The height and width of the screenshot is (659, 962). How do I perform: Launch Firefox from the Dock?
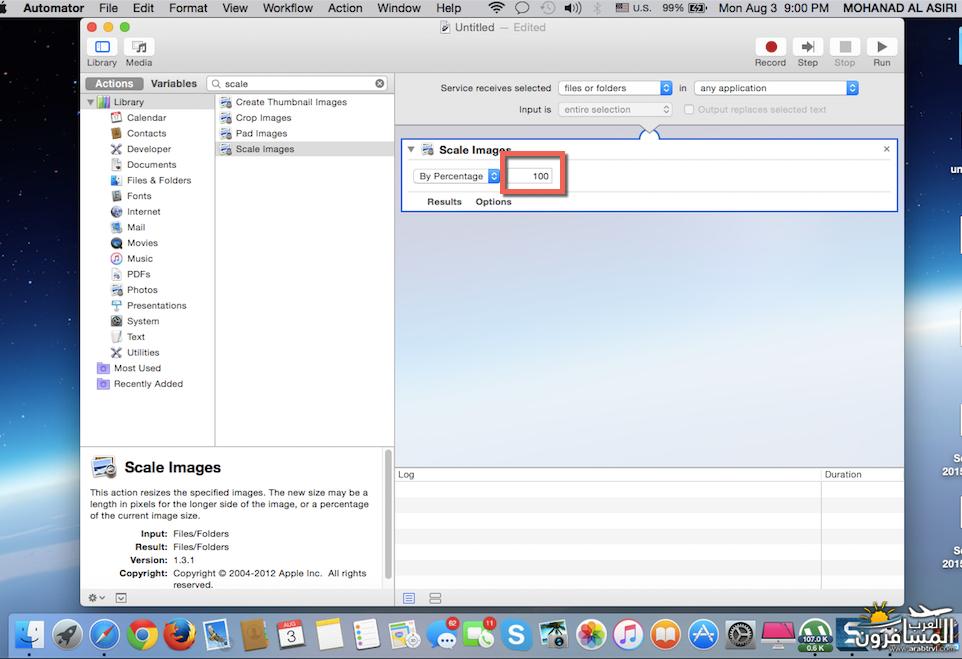click(179, 634)
